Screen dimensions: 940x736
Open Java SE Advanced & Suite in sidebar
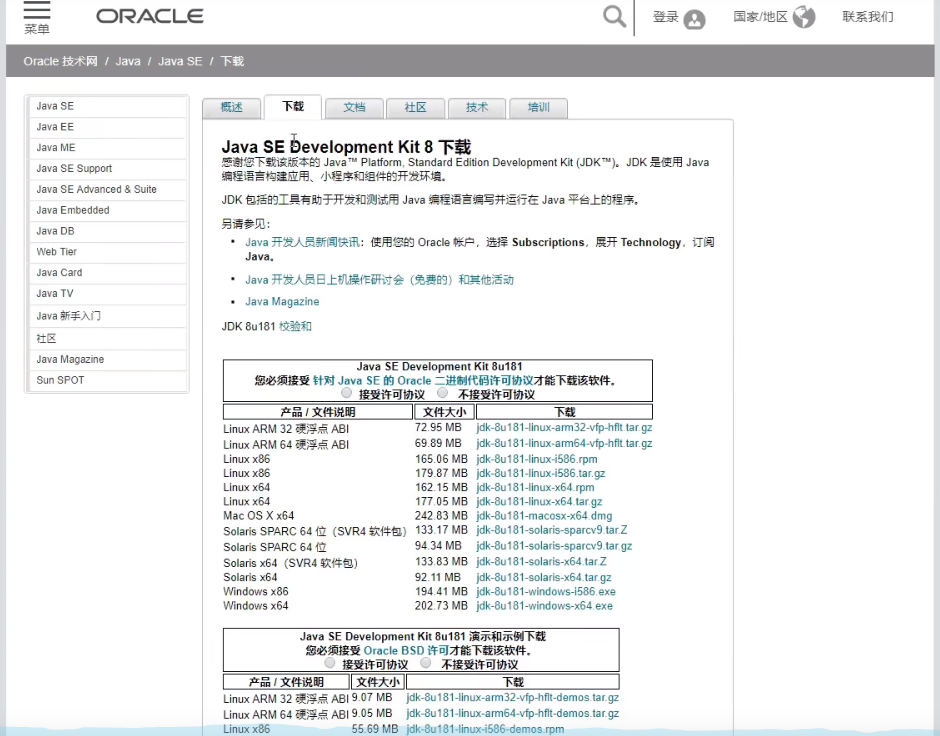(108, 189)
